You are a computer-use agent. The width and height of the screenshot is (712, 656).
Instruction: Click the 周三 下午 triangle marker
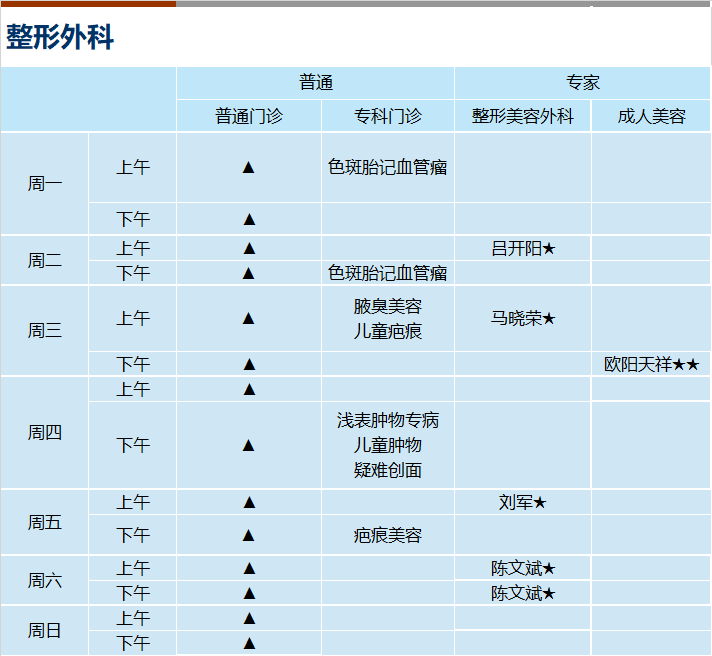249,364
